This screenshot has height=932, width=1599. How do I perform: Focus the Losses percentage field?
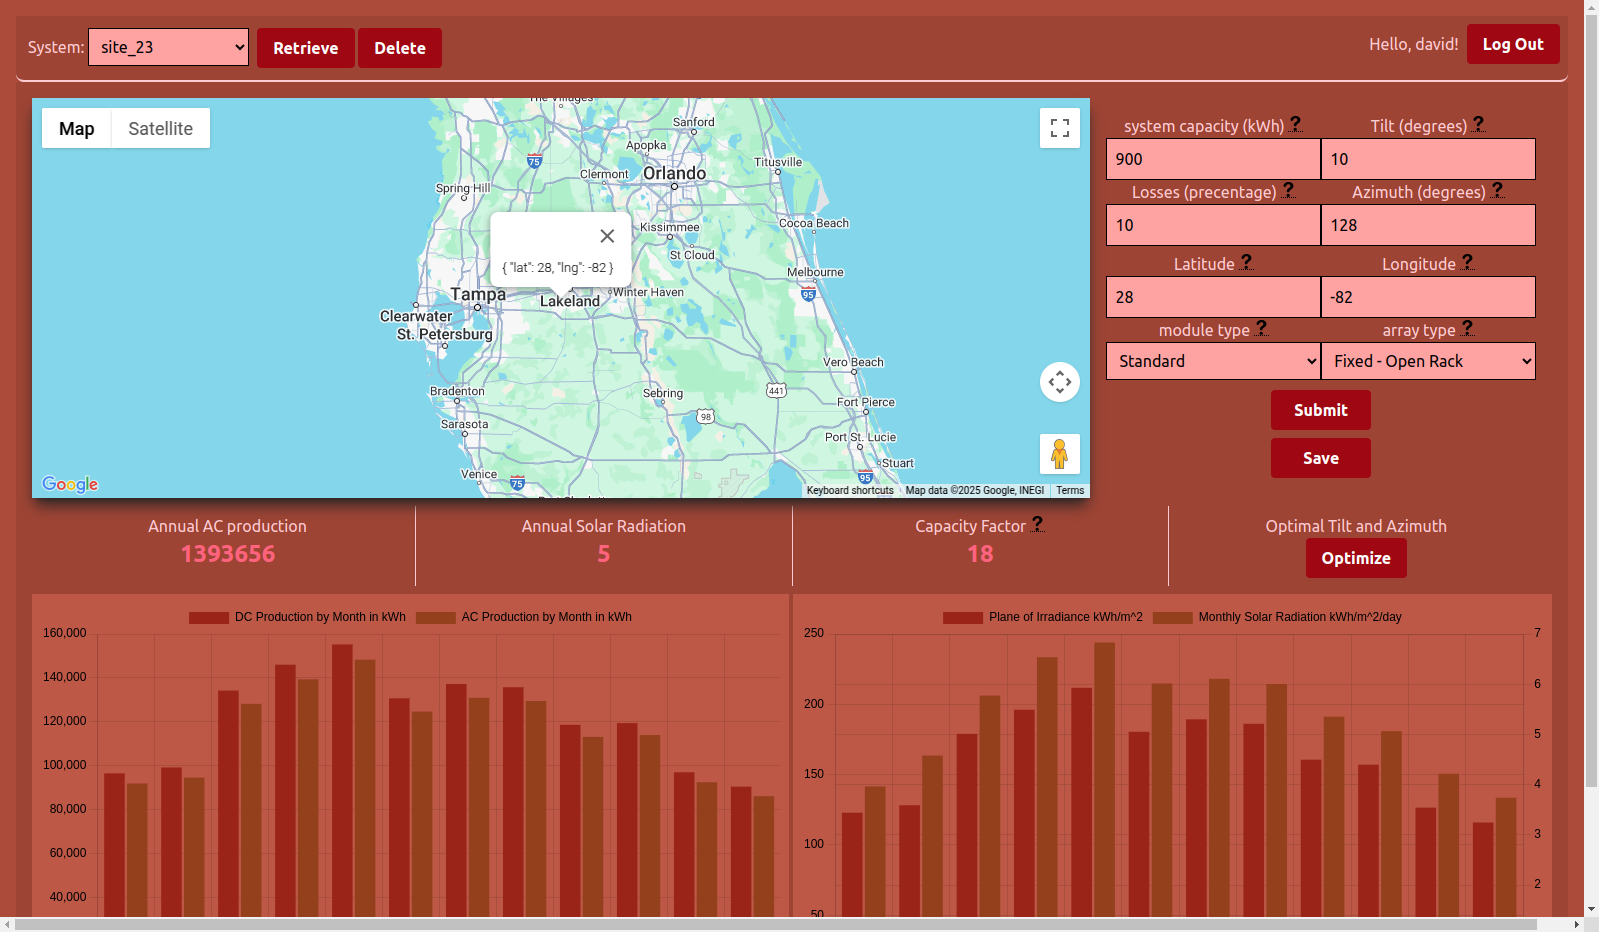pos(1213,225)
